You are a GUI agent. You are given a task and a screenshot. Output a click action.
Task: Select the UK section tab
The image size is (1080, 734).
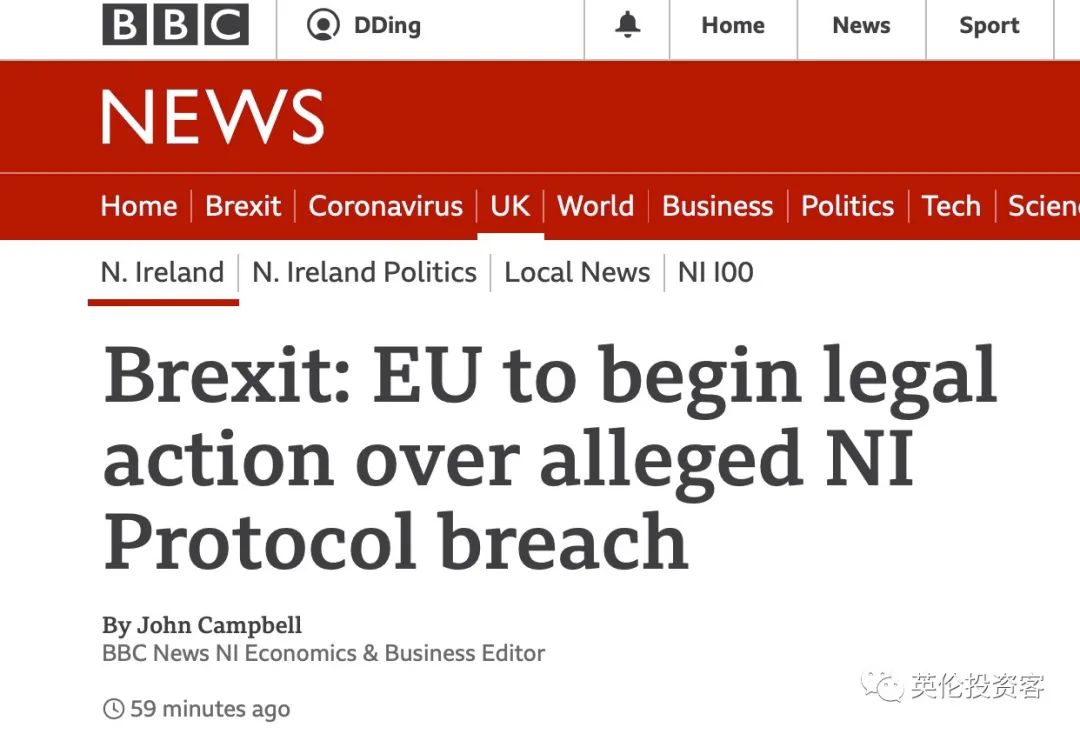pyautogui.click(x=510, y=206)
